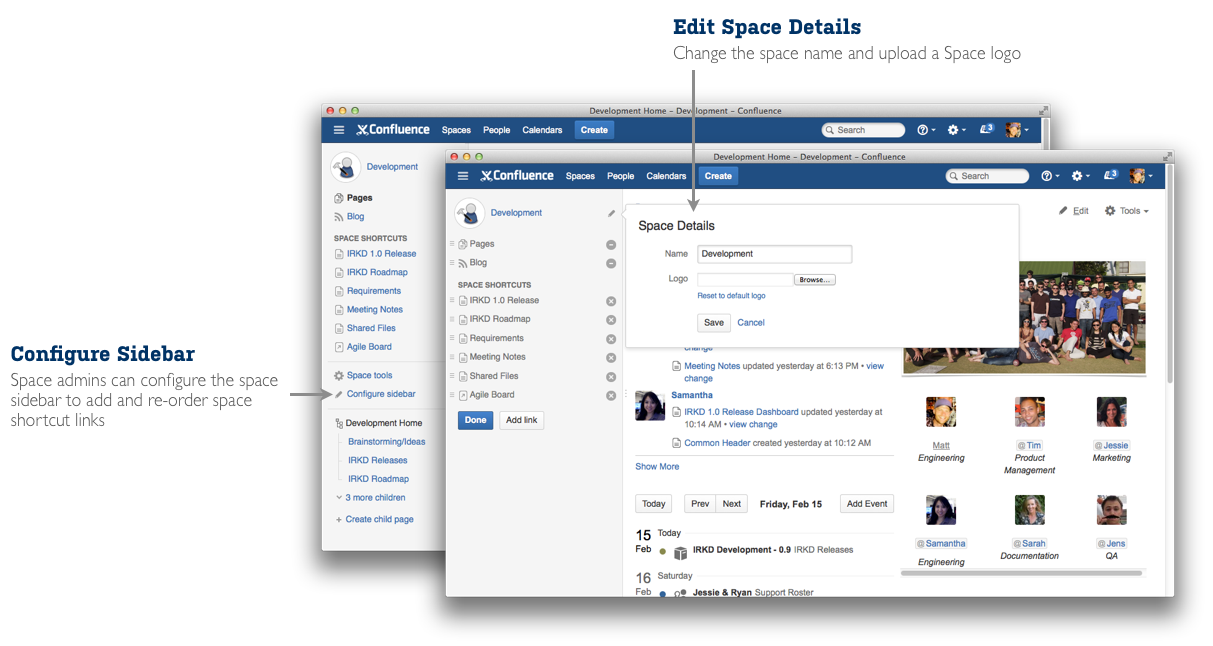Open Spaces menu in the back window
Viewport: 1213px width, 646px height.
pyautogui.click(x=456, y=130)
